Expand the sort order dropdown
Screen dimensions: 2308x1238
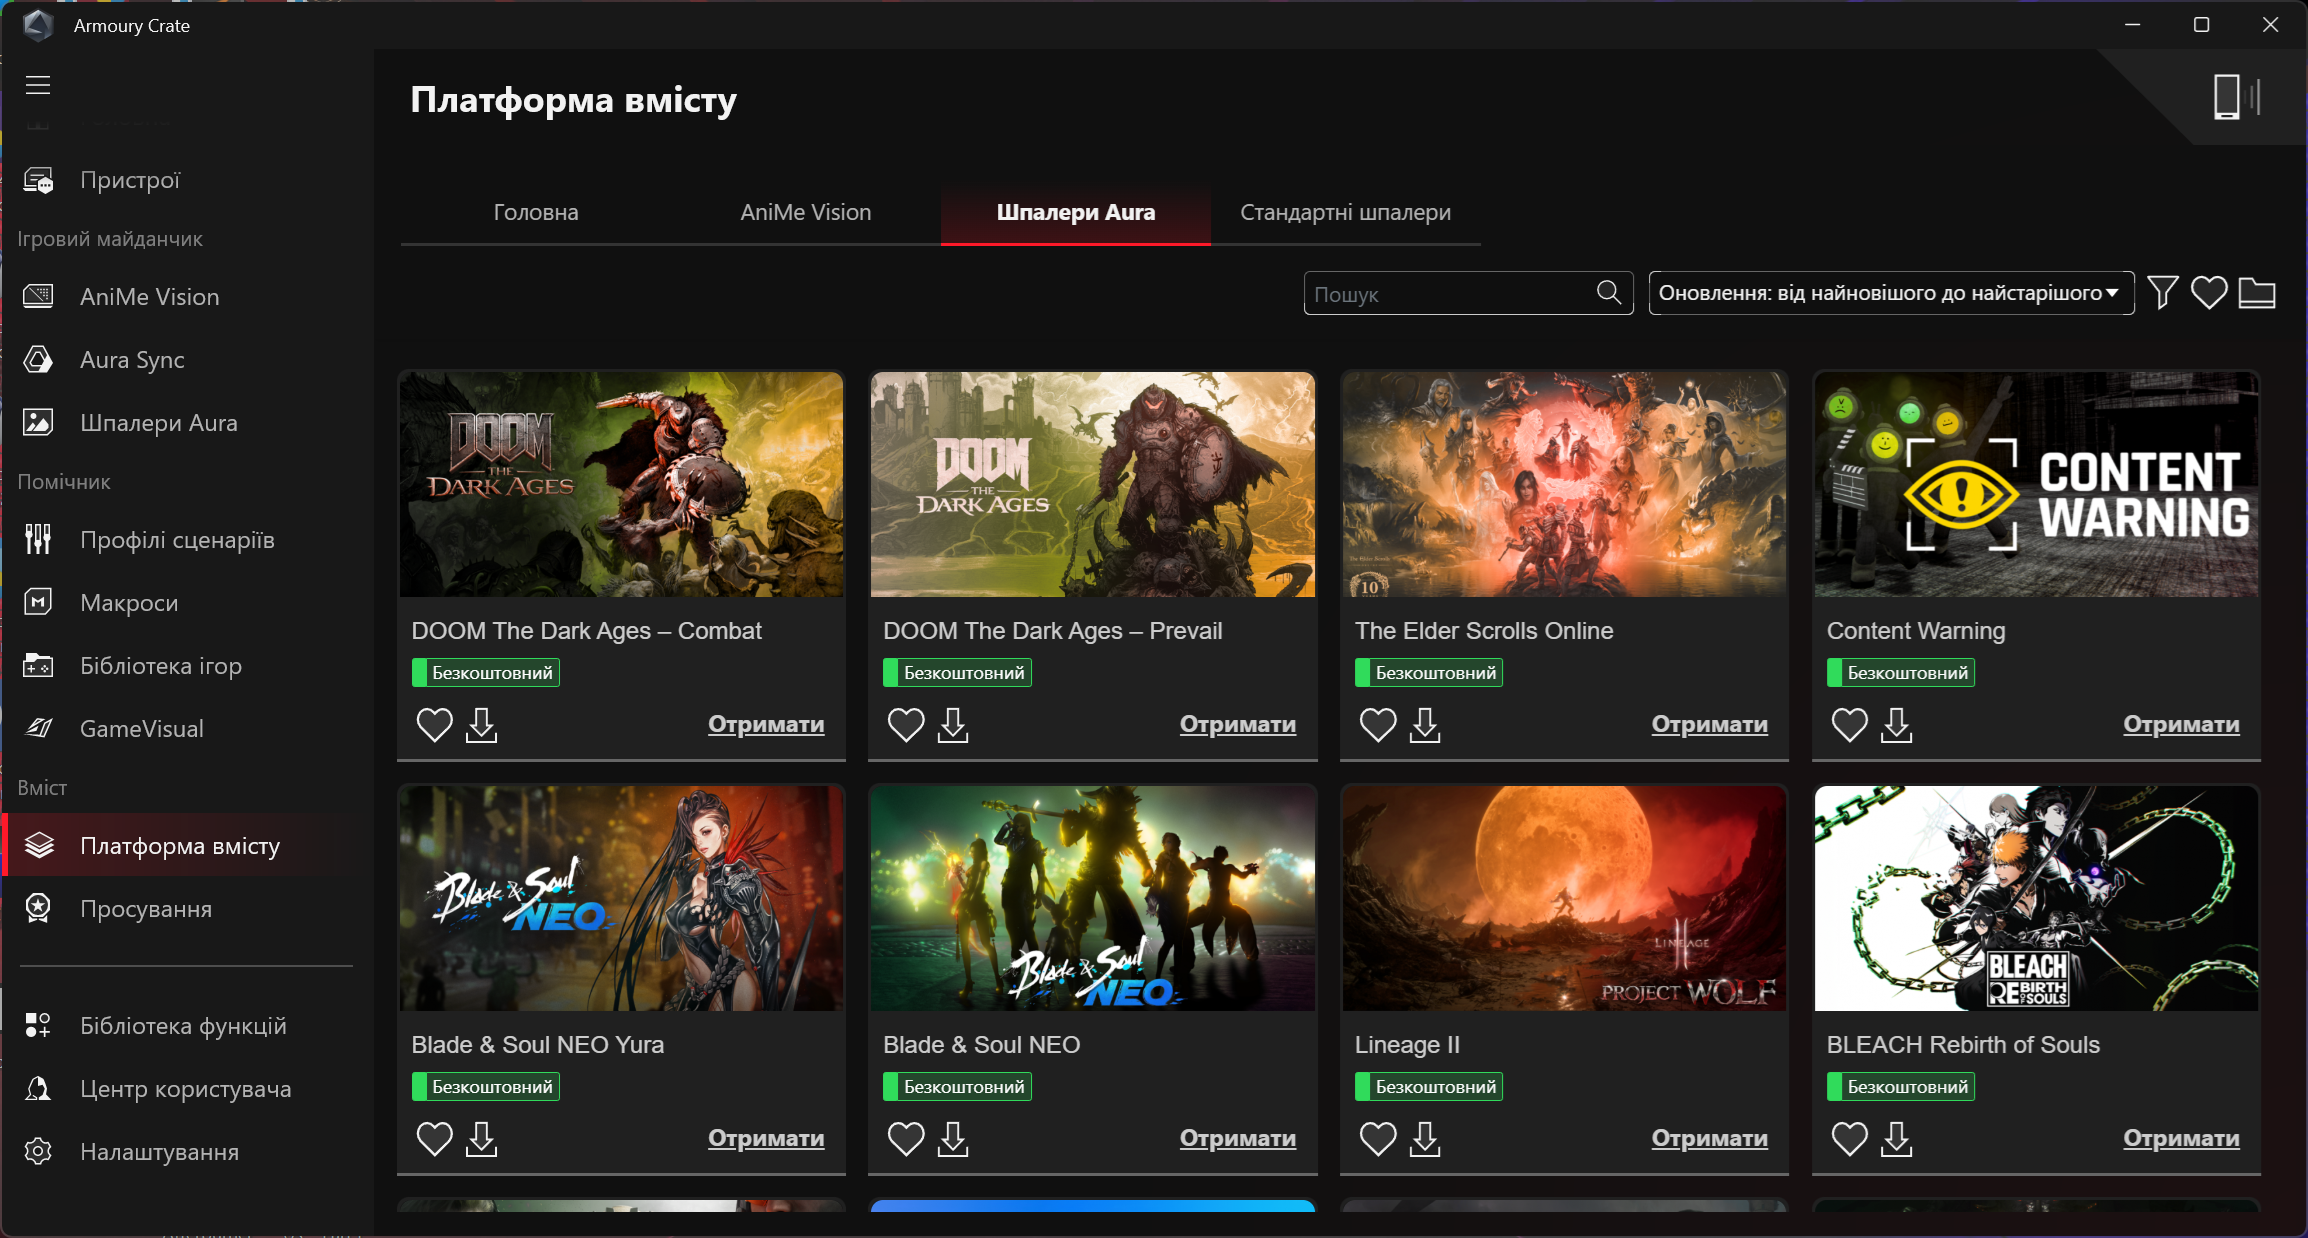pos(1890,293)
